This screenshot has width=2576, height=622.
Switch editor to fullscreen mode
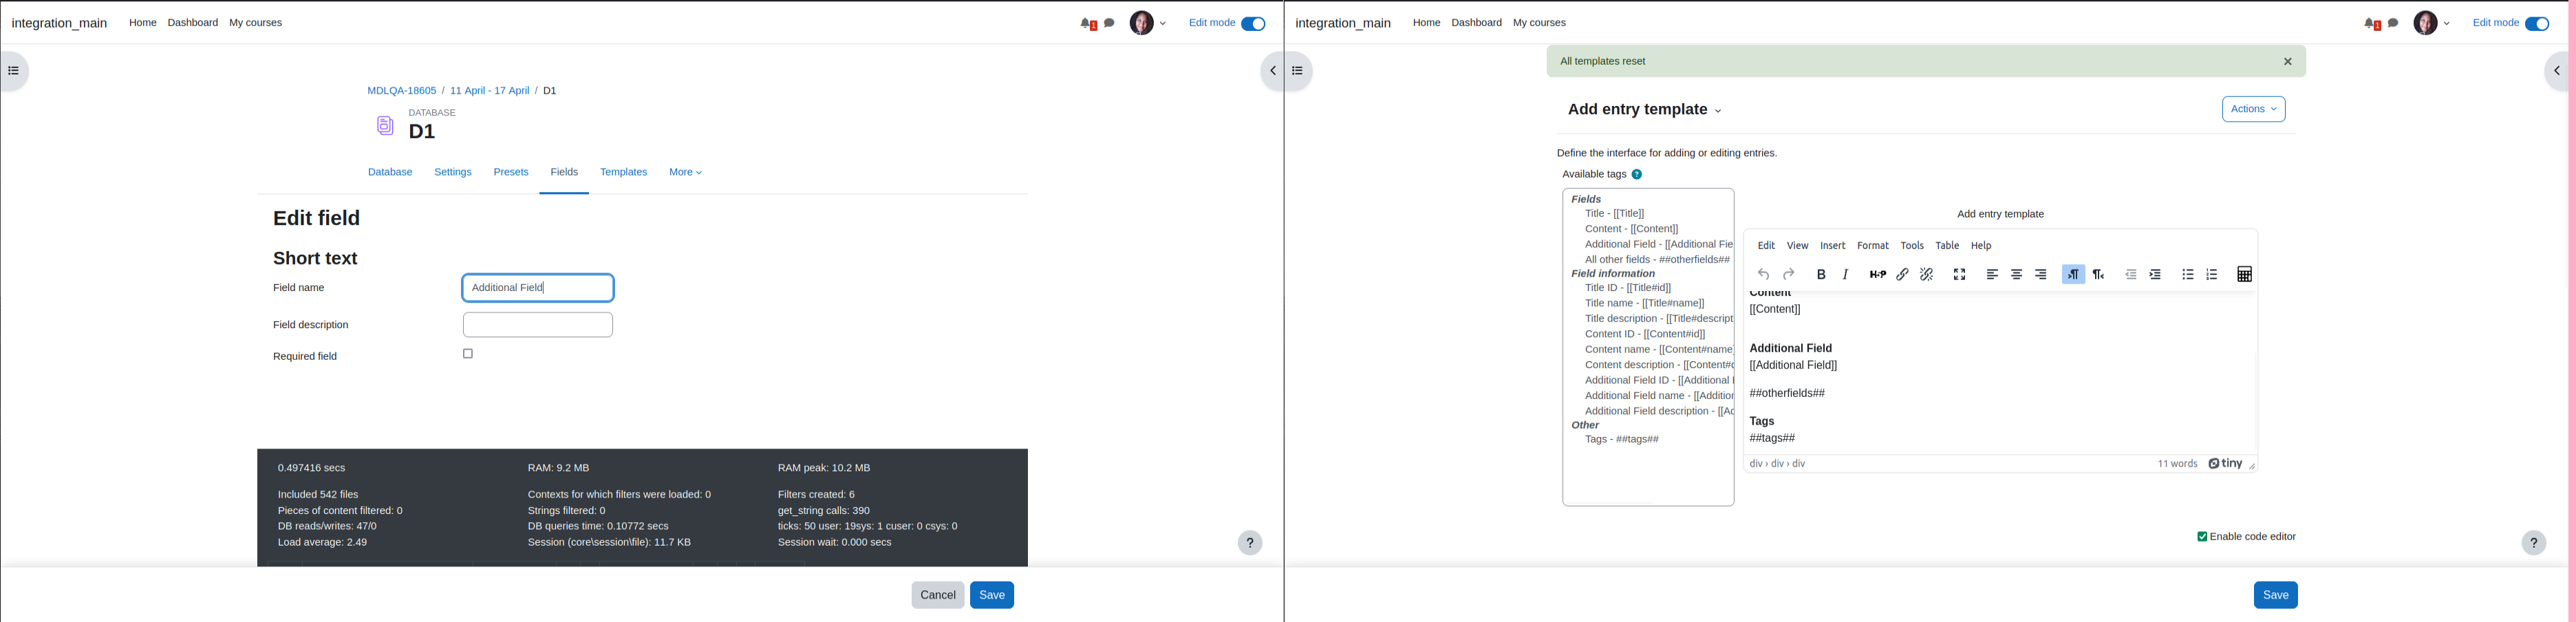coord(1960,274)
